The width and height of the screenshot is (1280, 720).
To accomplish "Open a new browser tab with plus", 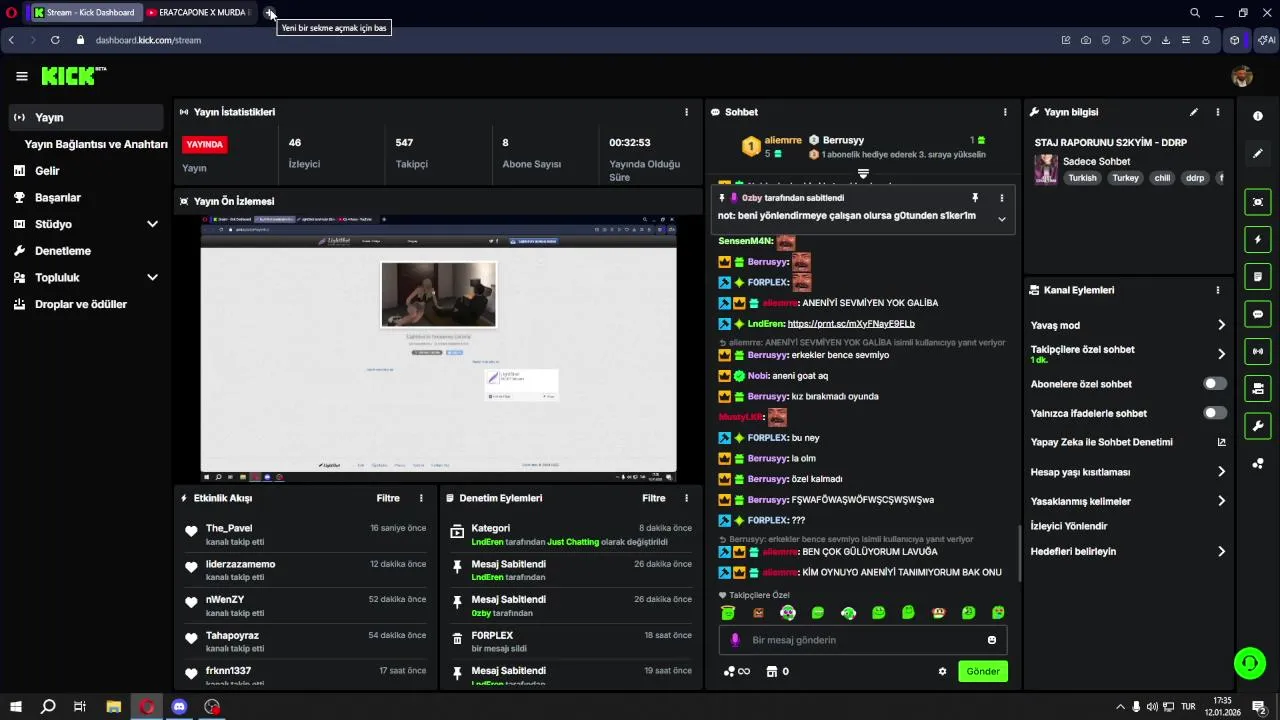I will pyautogui.click(x=270, y=12).
